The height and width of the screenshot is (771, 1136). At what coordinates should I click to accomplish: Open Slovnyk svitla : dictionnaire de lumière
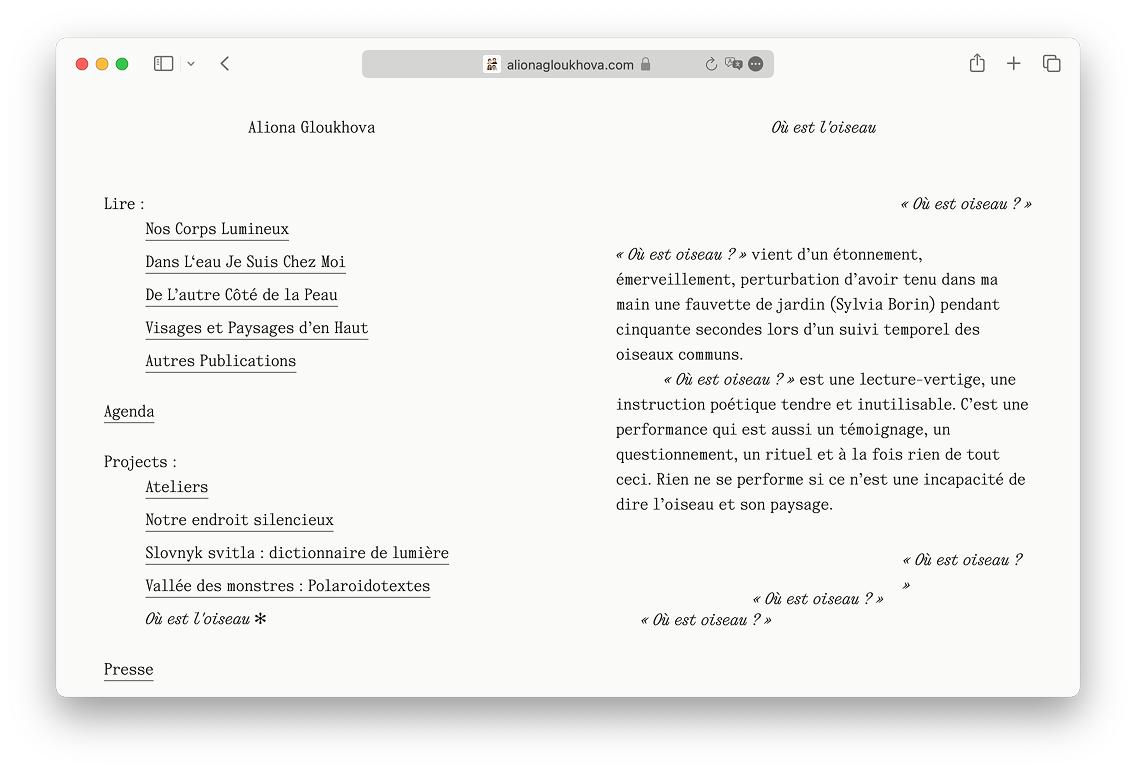click(x=296, y=553)
